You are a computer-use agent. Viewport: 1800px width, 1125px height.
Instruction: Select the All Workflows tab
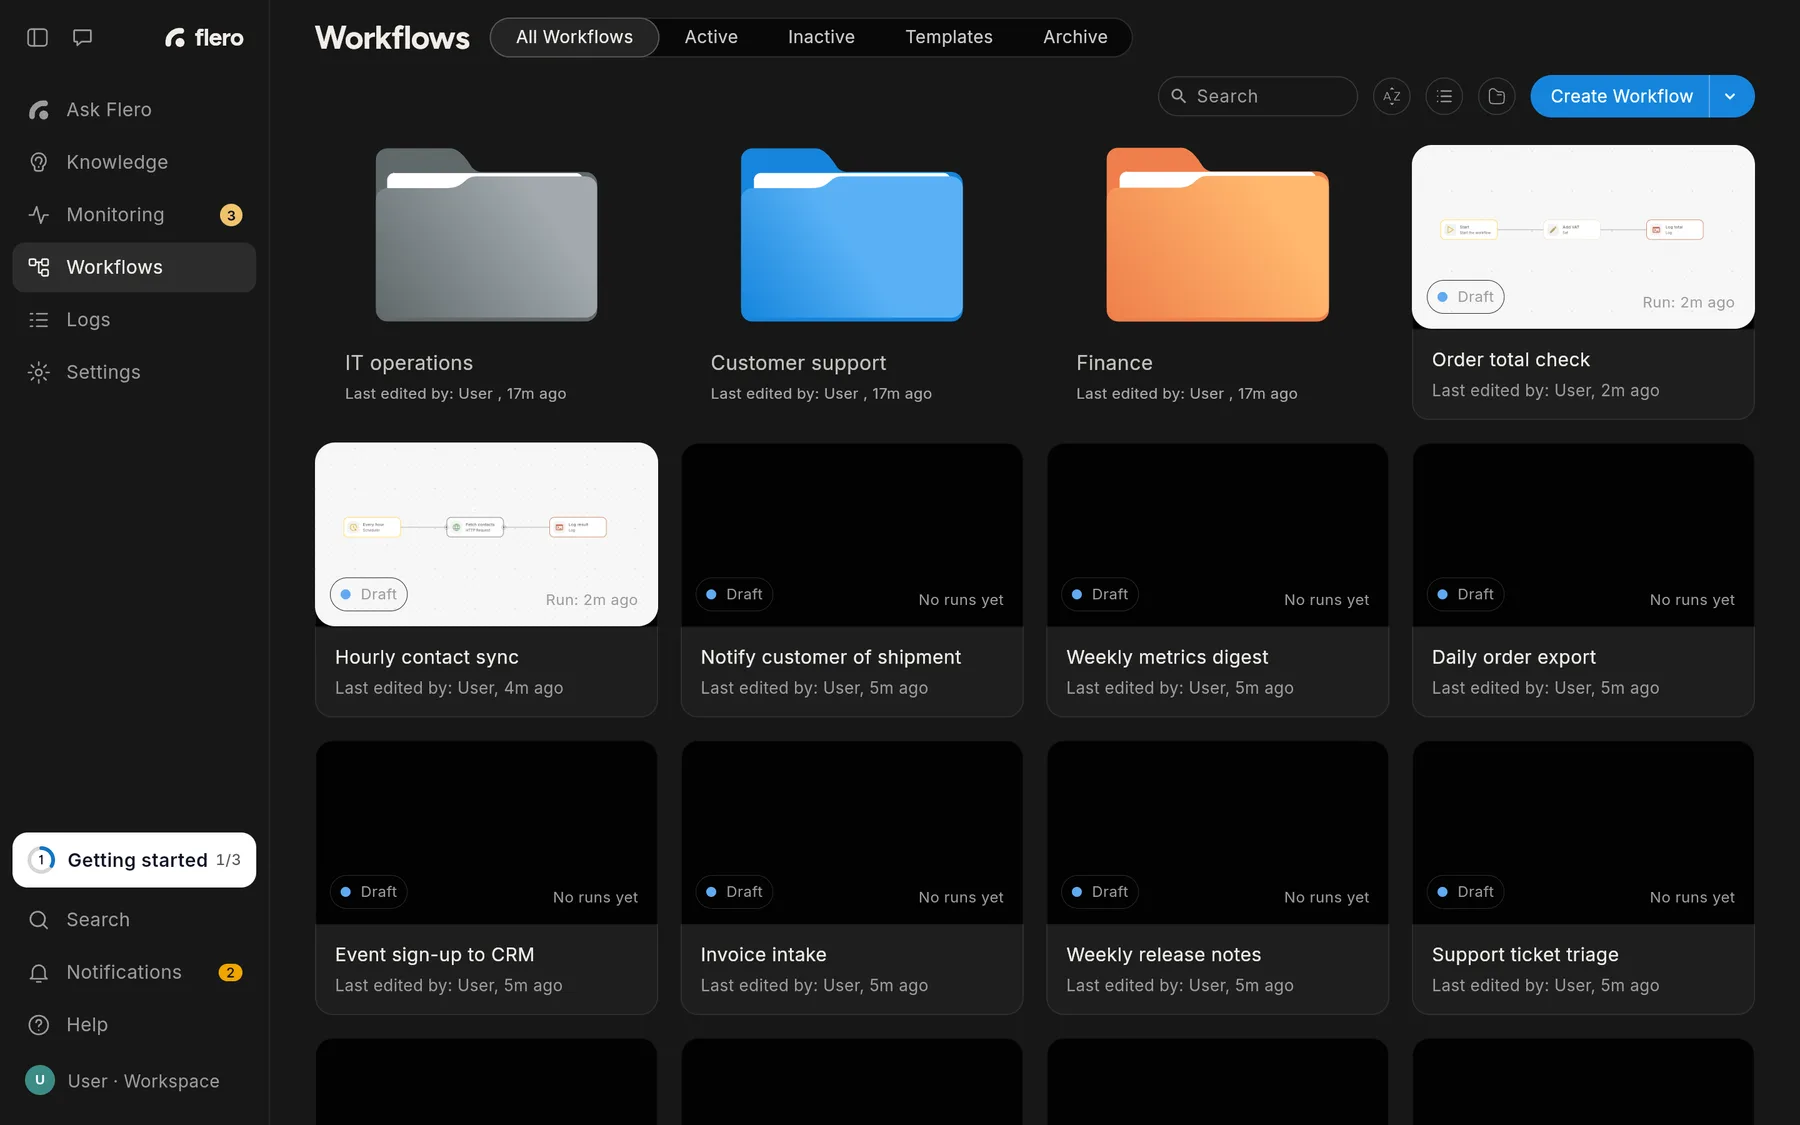574,37
